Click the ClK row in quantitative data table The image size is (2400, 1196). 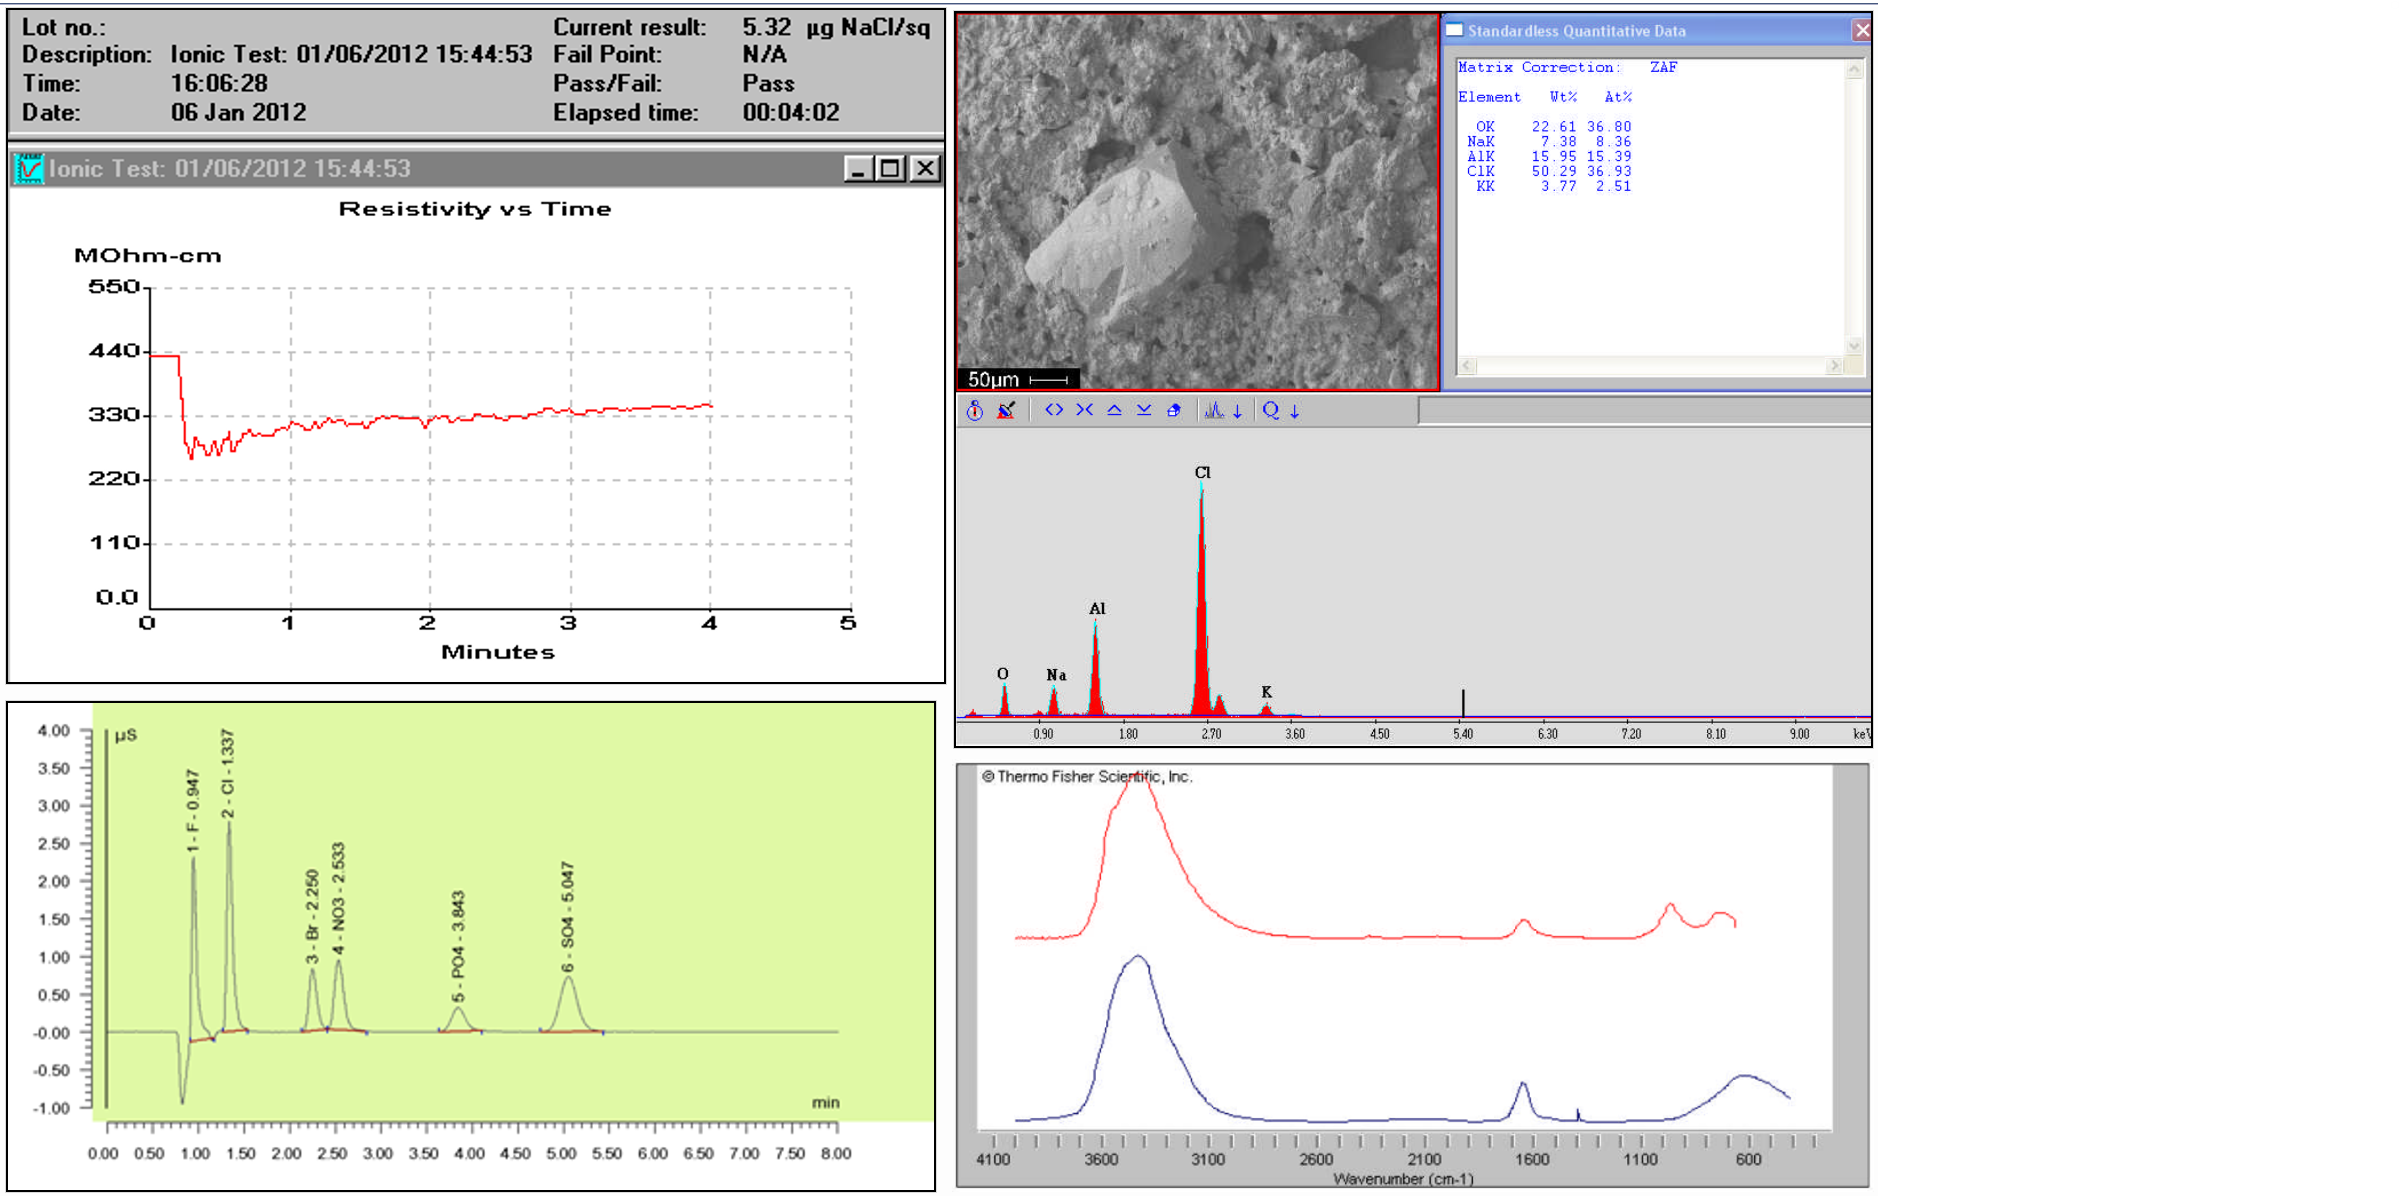[1548, 171]
